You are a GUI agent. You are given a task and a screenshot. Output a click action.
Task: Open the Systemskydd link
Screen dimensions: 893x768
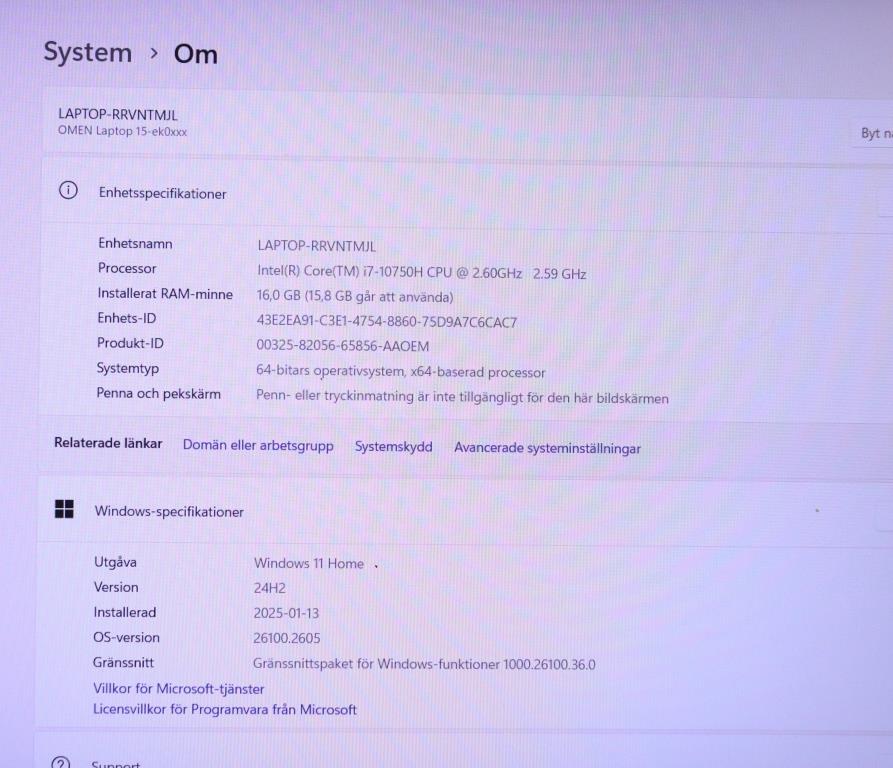[394, 446]
